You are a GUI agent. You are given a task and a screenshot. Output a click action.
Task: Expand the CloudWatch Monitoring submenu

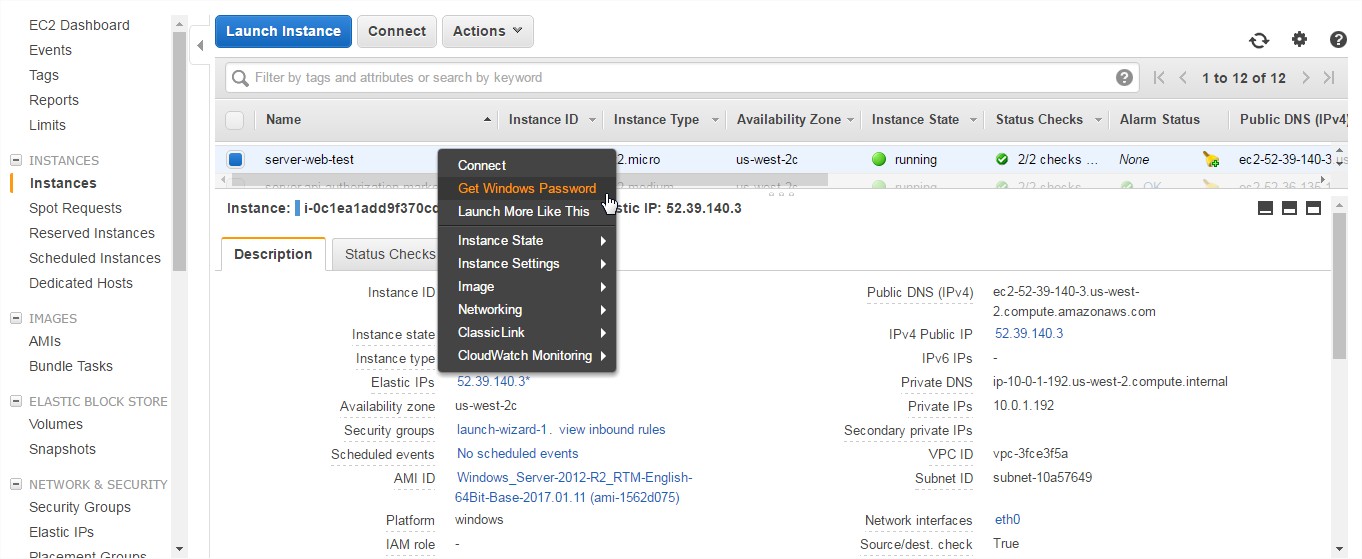click(527, 355)
